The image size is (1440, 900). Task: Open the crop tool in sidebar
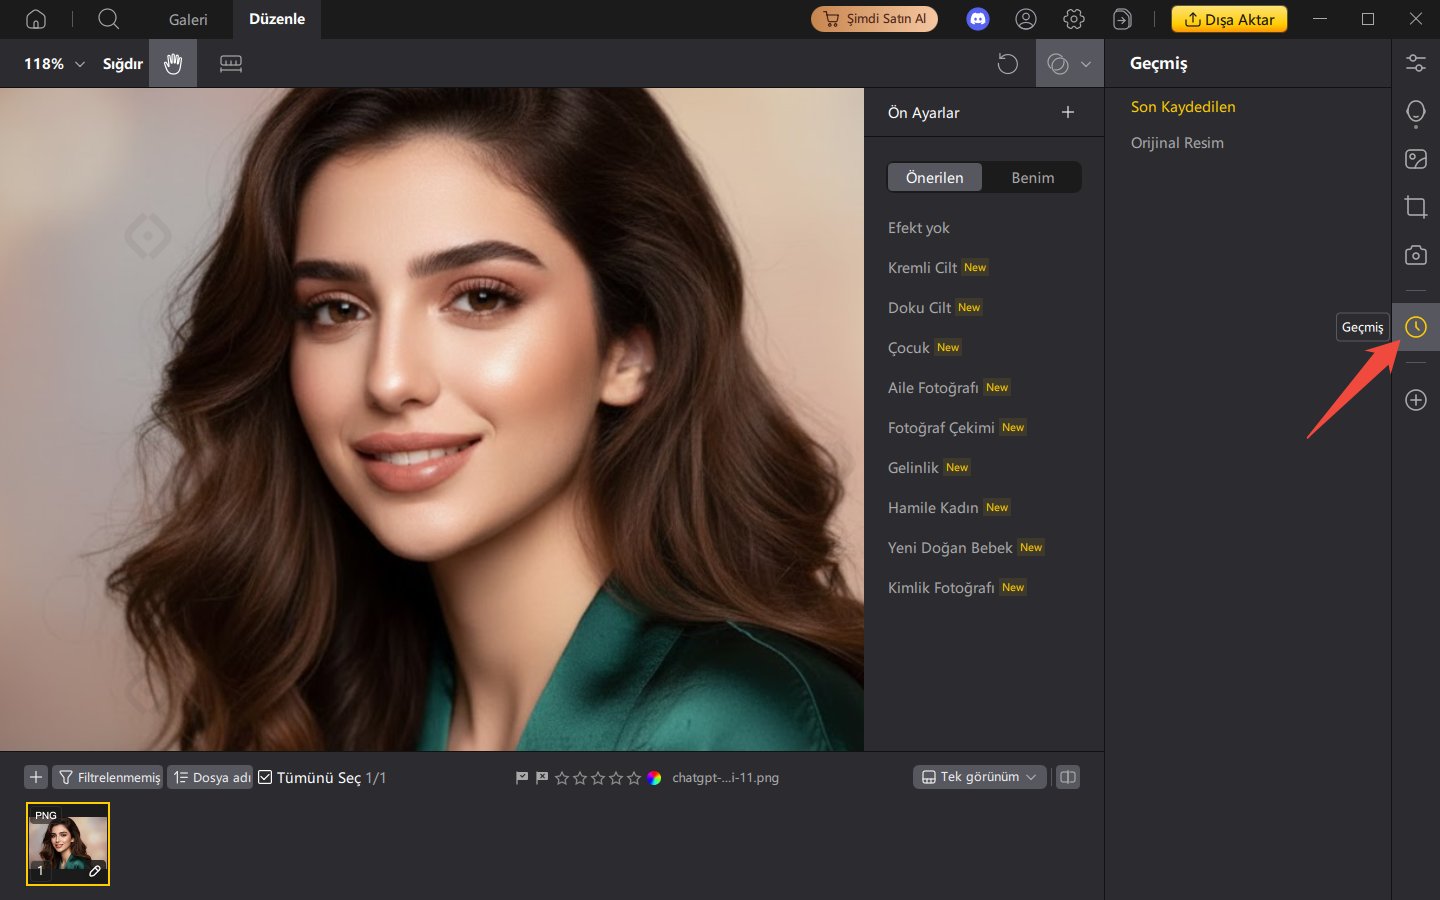[1415, 207]
